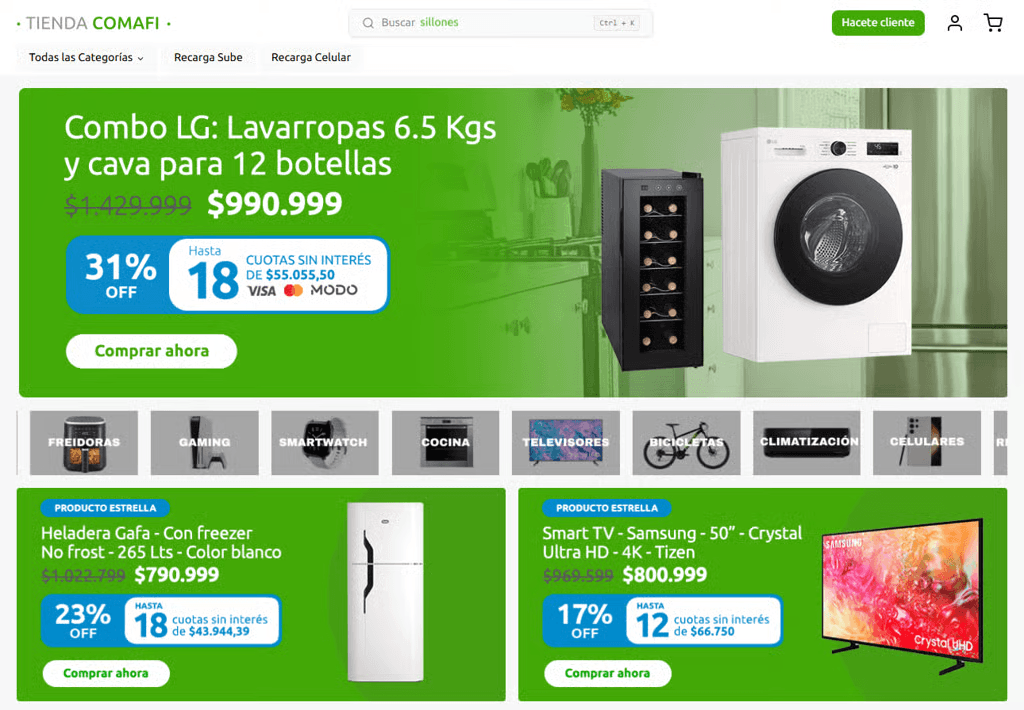Open the Celulares category tile
The image size is (1024, 710).
point(927,442)
